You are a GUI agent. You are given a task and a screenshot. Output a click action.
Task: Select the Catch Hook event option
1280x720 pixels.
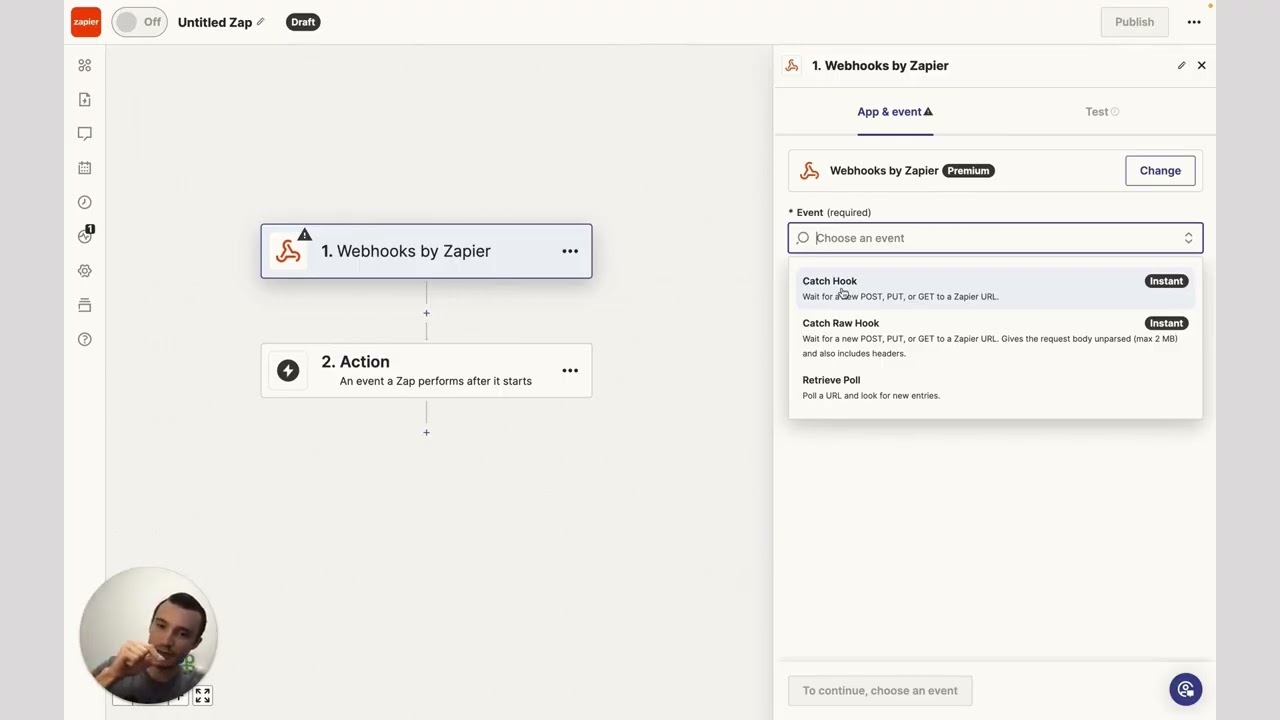tap(995, 288)
